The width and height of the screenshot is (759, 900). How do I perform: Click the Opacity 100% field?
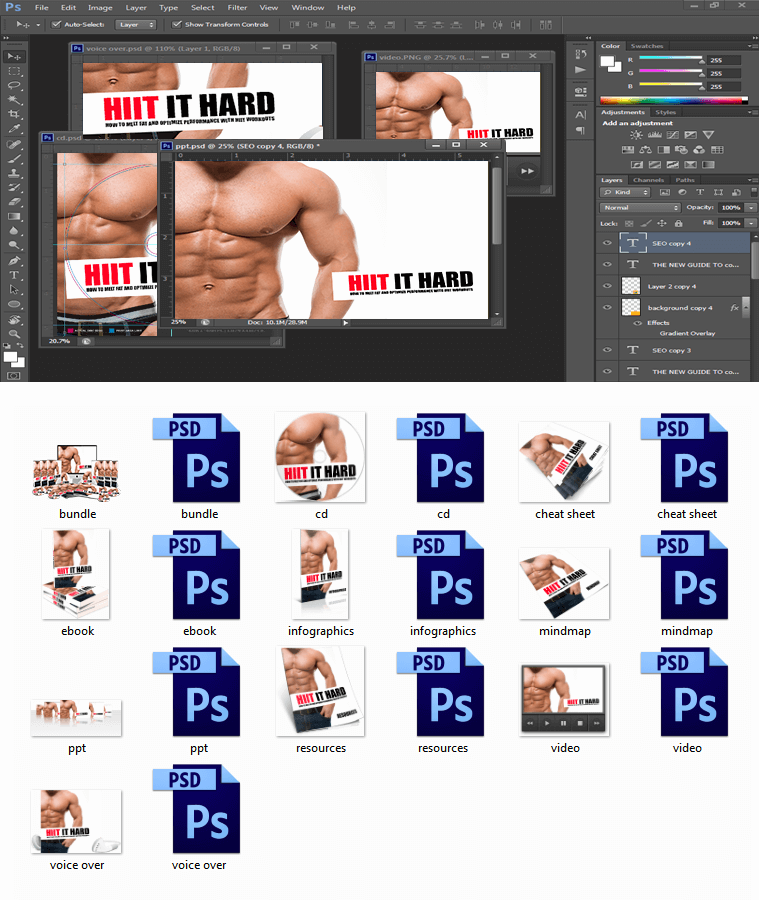(731, 208)
